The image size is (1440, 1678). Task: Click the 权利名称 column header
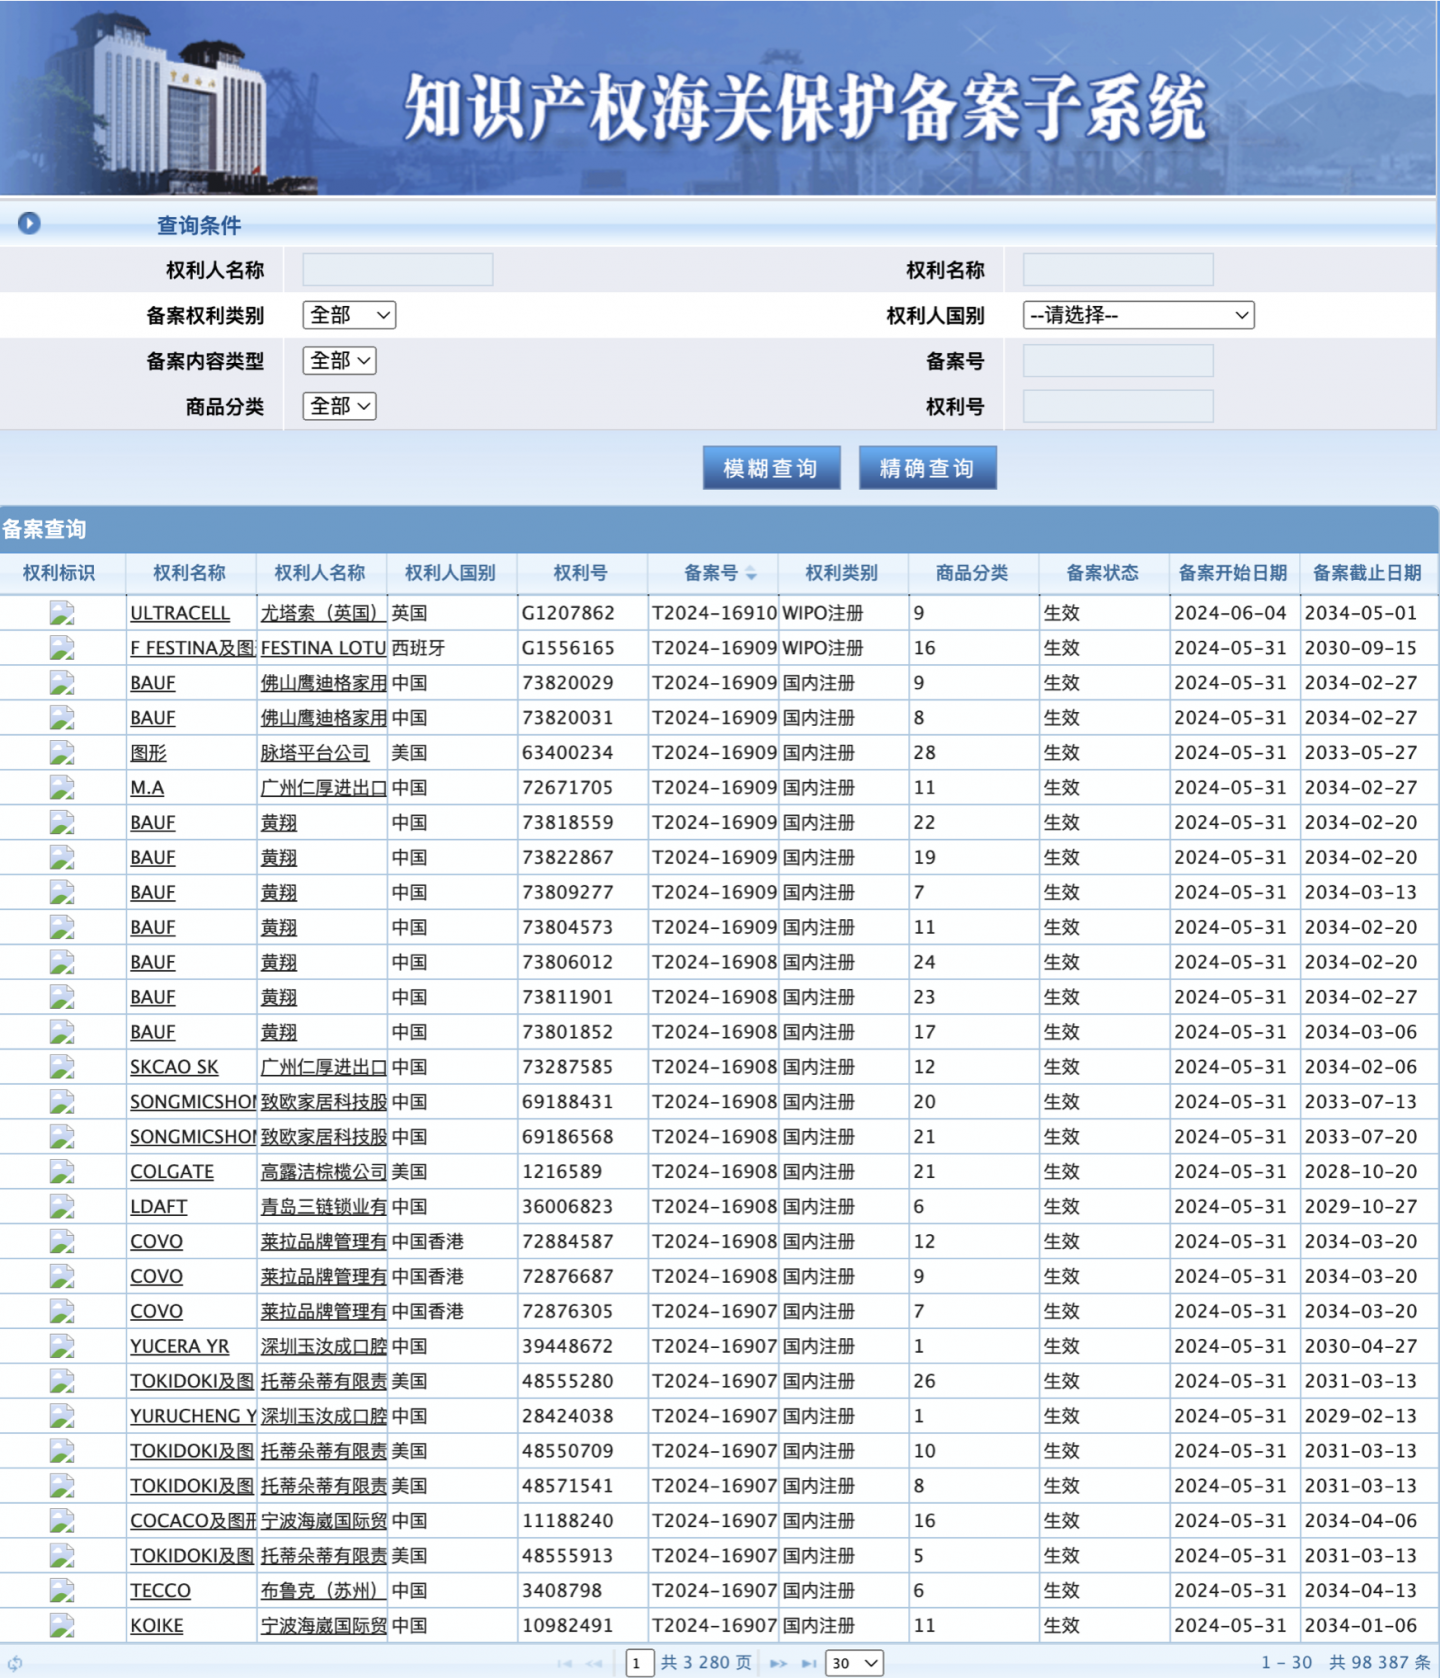pyautogui.click(x=190, y=573)
